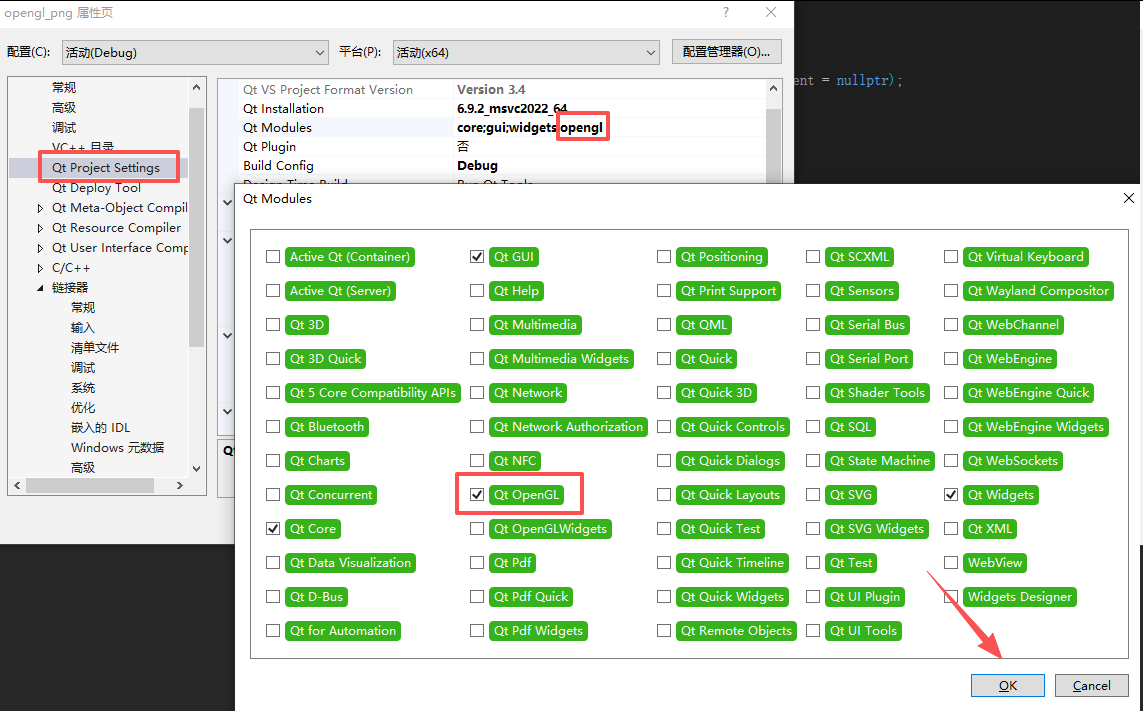Screen dimensions: 1143x711
Task: Expand Qt User Interface Compiler node
Action: click(x=40, y=248)
